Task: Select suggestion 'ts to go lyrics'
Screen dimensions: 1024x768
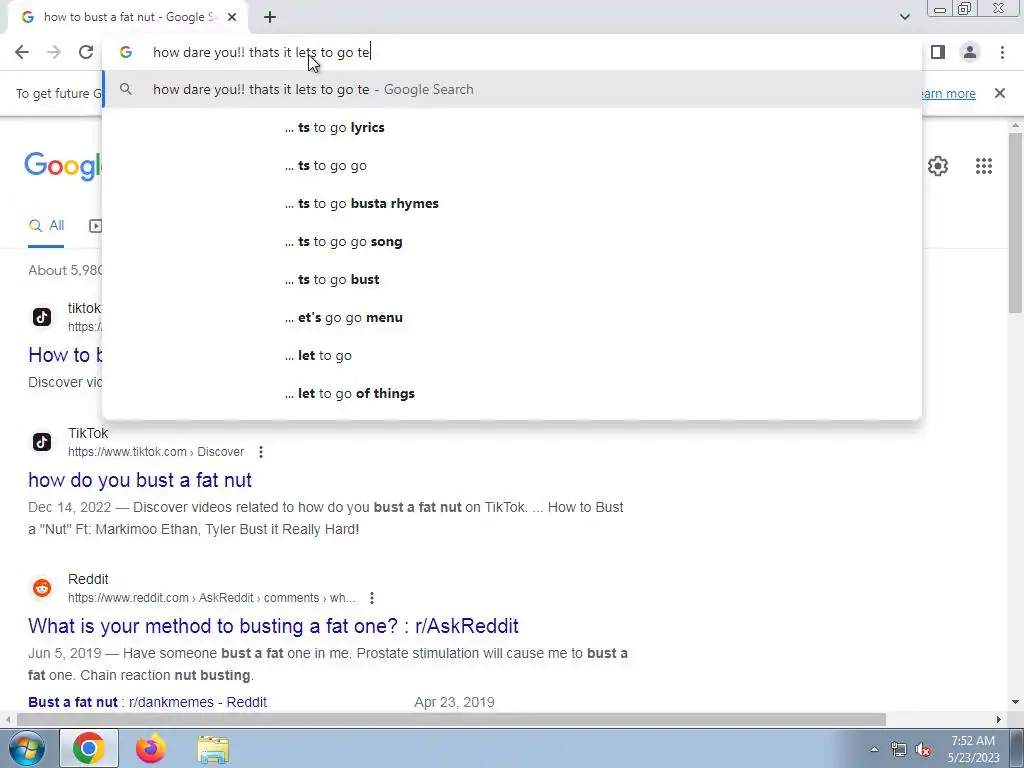Action: coord(512,127)
